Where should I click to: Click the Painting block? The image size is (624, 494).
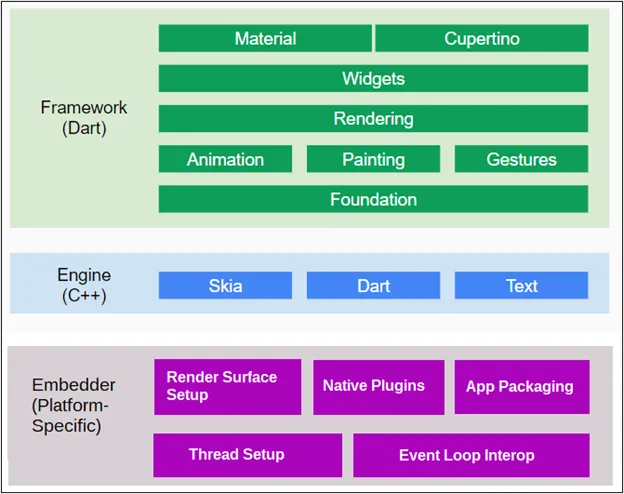coord(373,159)
